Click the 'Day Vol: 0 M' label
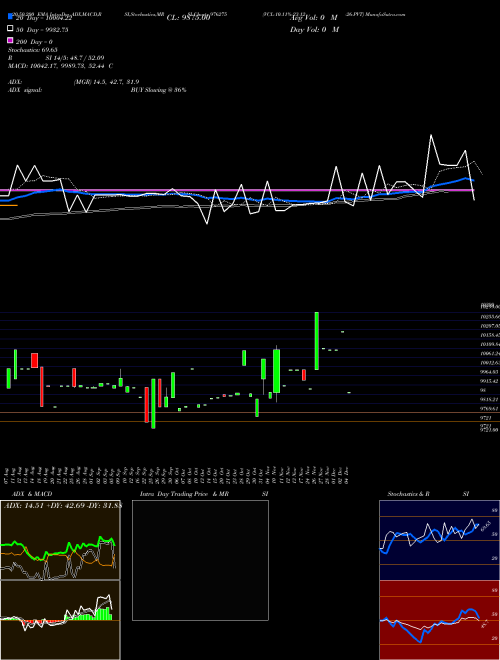This screenshot has height=660, width=500. (x=314, y=30)
